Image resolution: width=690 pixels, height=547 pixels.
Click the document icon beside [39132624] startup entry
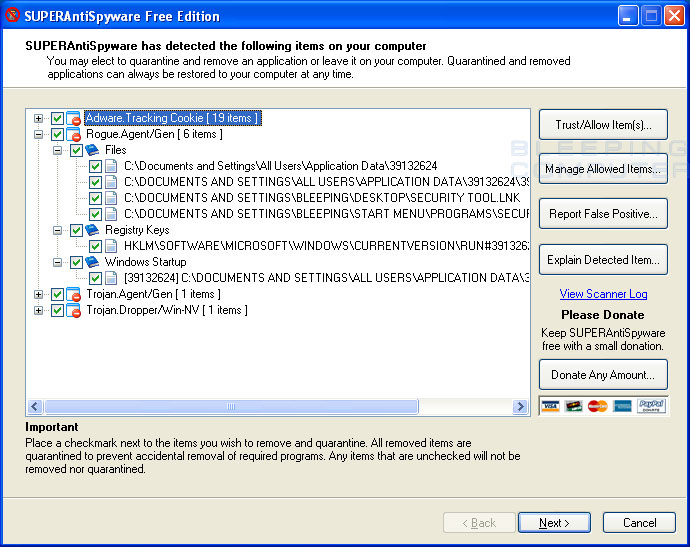111,278
